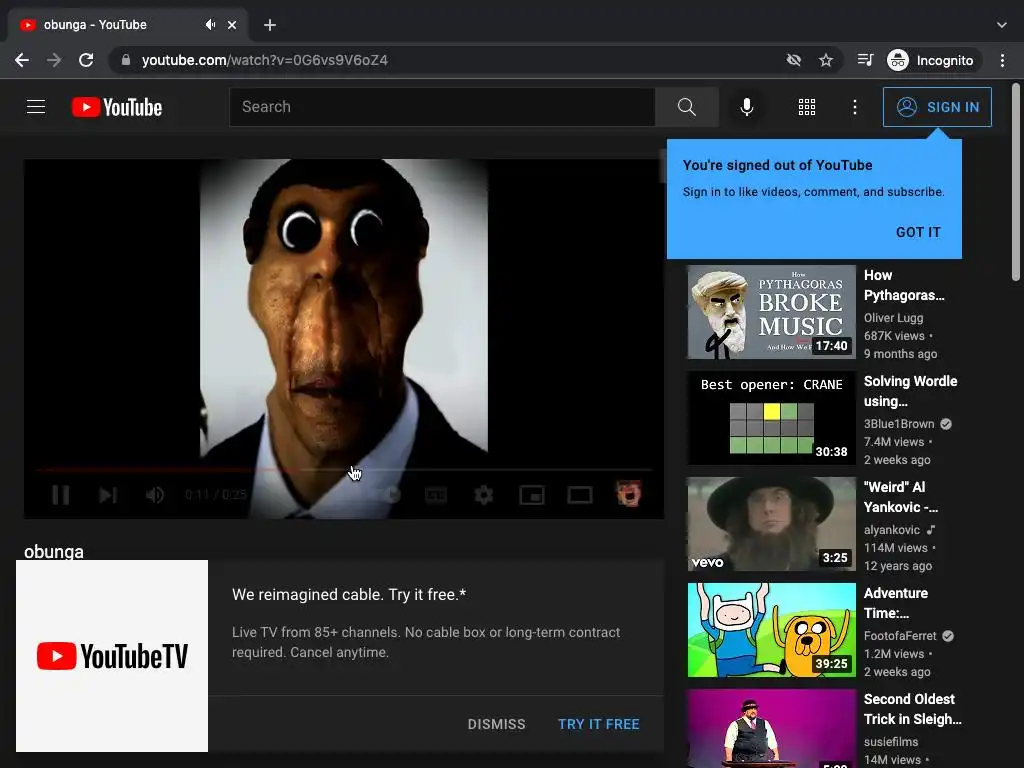Go forward in browser history
The height and width of the screenshot is (768, 1024).
pyautogui.click(x=54, y=60)
